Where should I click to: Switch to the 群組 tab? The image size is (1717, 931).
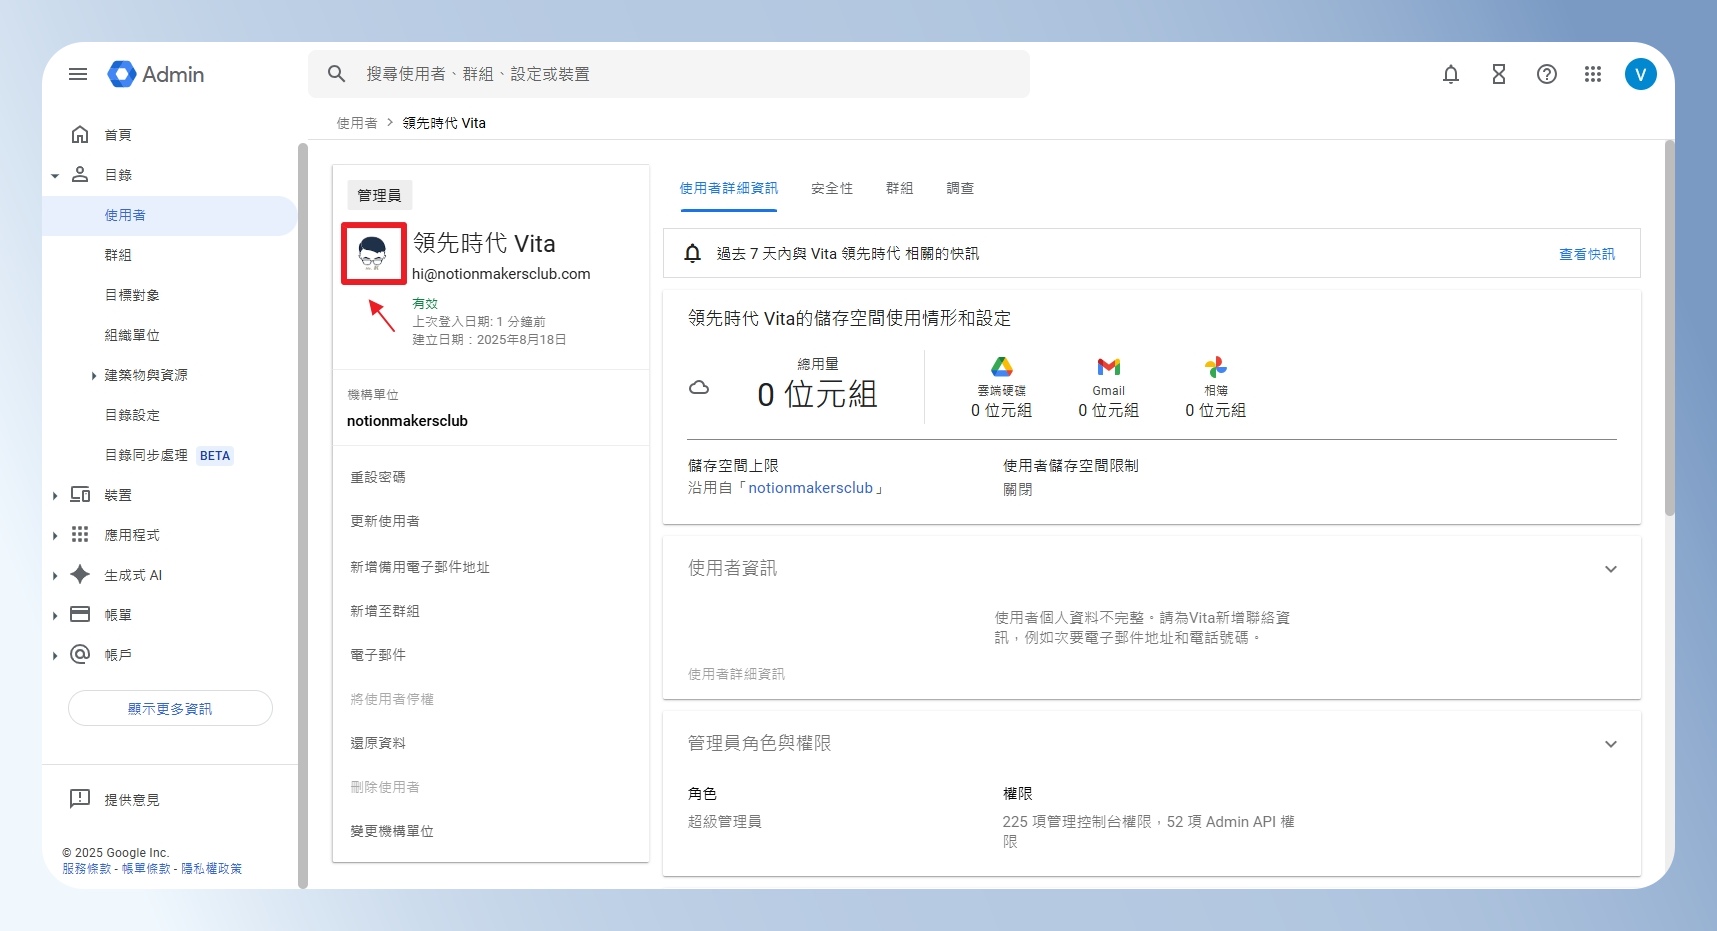coord(899,188)
